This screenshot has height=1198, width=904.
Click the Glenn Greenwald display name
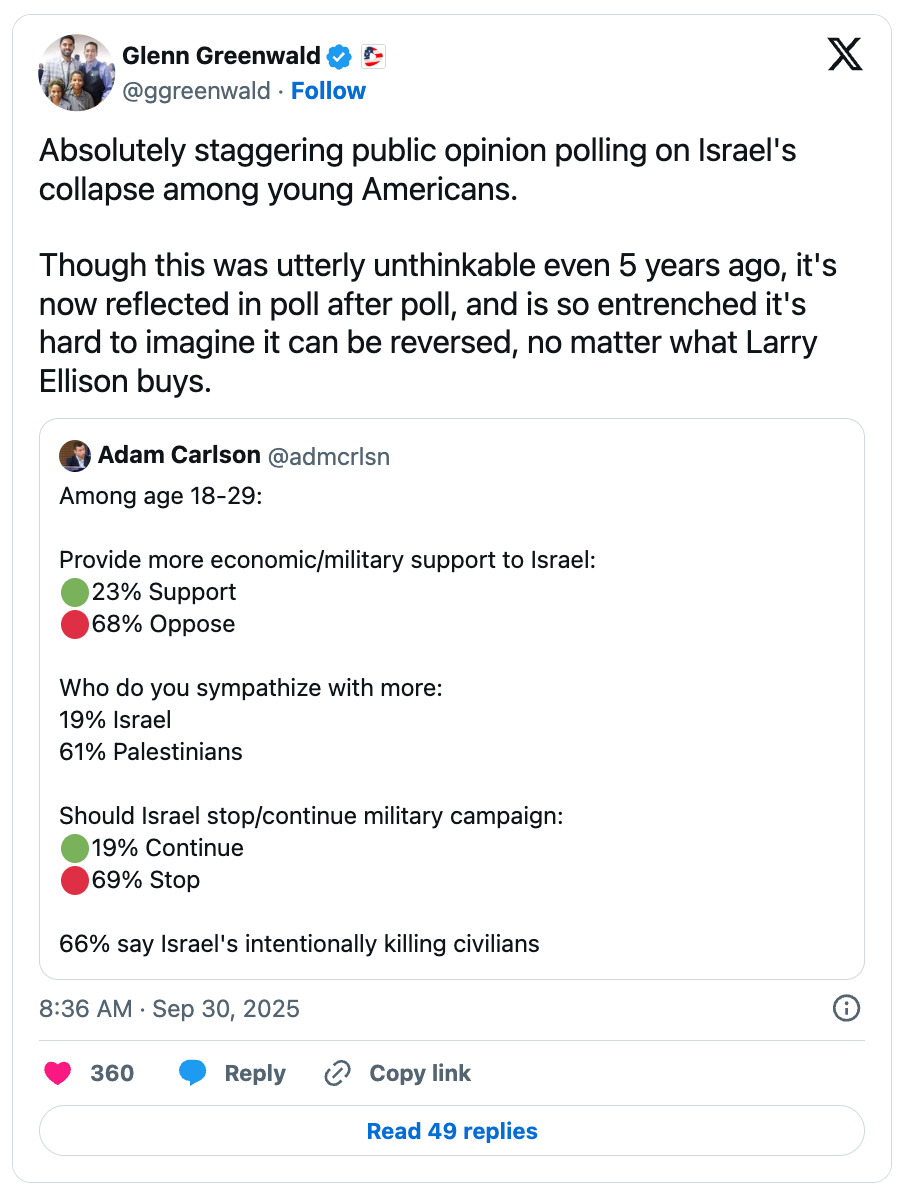click(x=221, y=56)
